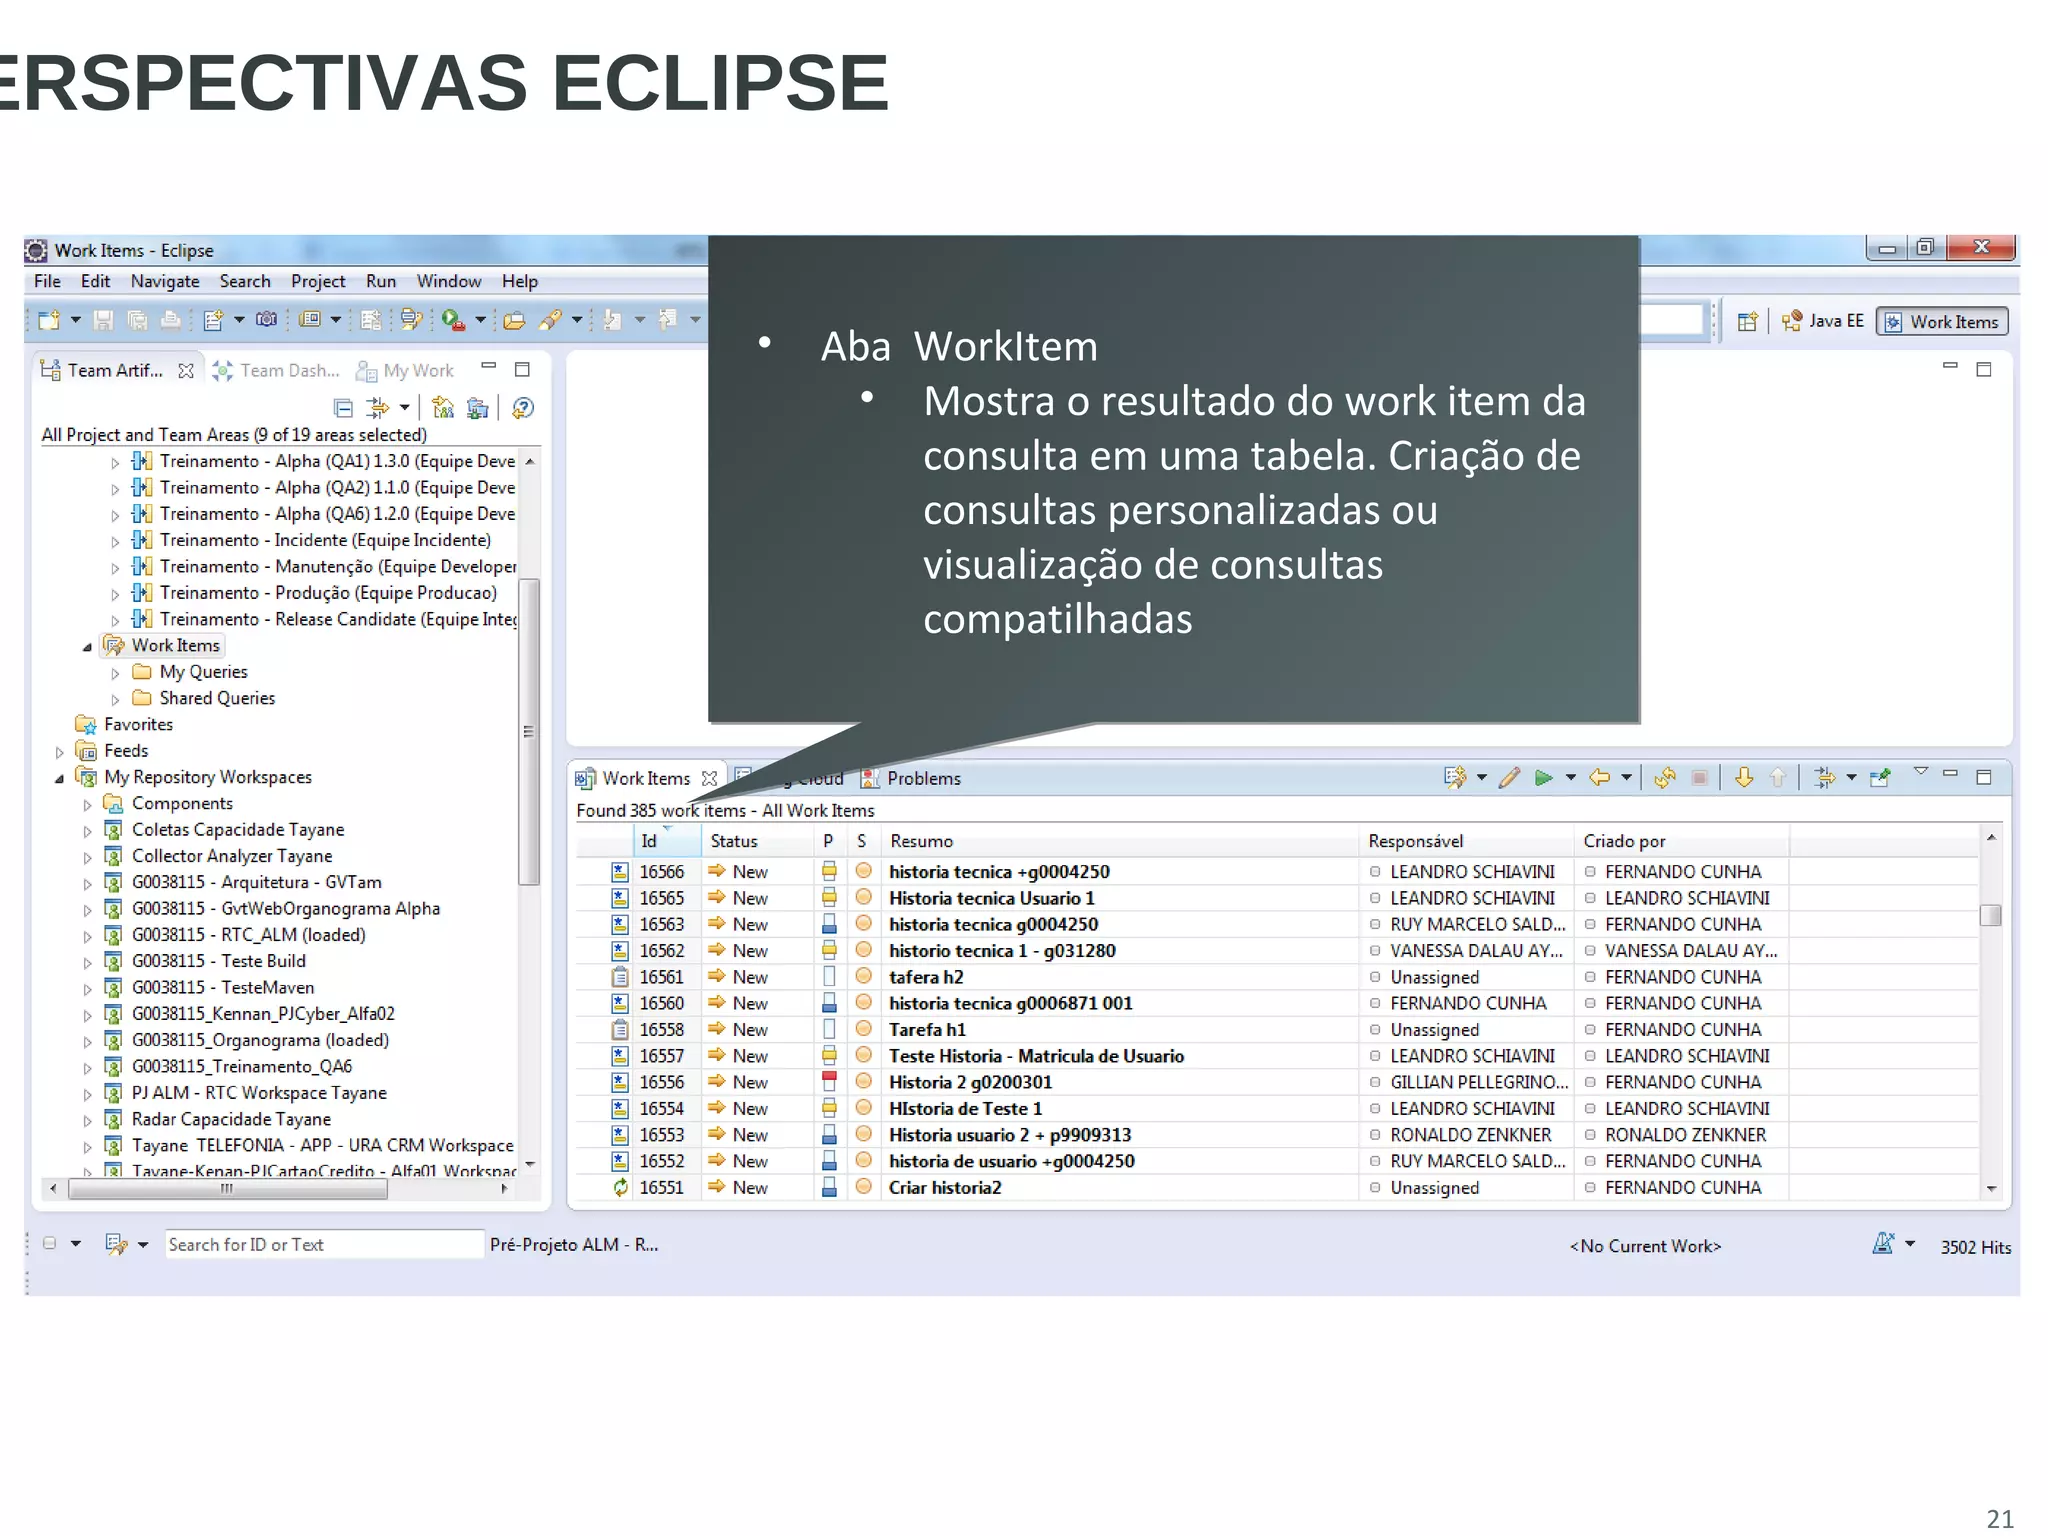
Task: Sort by the Status column header
Action: [756, 842]
